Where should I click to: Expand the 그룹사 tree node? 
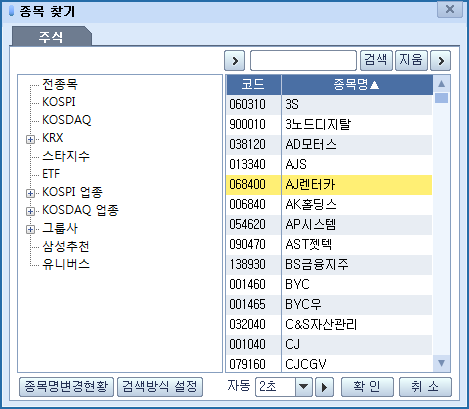(30, 229)
